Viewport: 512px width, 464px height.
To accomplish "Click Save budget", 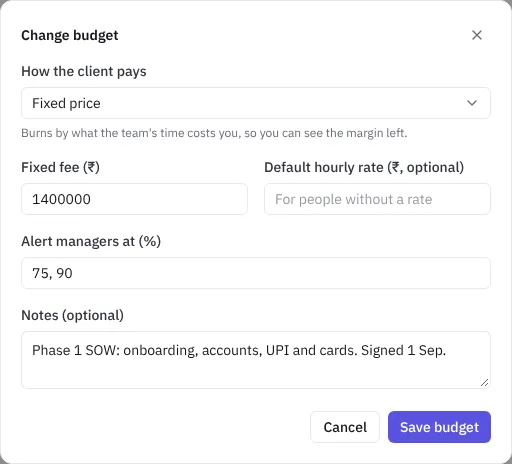I will pyautogui.click(x=439, y=427).
